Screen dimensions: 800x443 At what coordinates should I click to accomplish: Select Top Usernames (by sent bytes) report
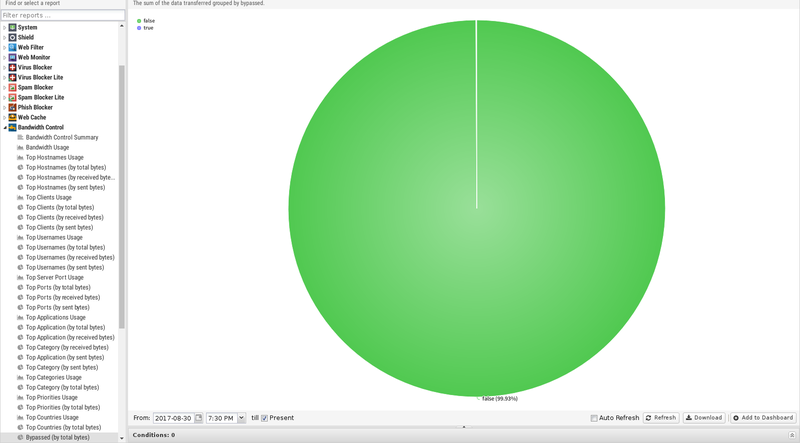coord(65,267)
